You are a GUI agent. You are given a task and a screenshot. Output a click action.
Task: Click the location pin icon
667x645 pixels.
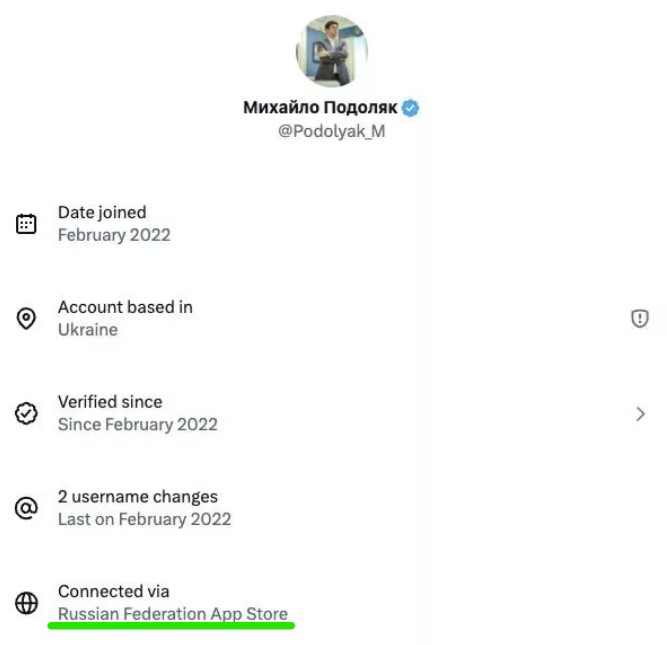coord(26,318)
